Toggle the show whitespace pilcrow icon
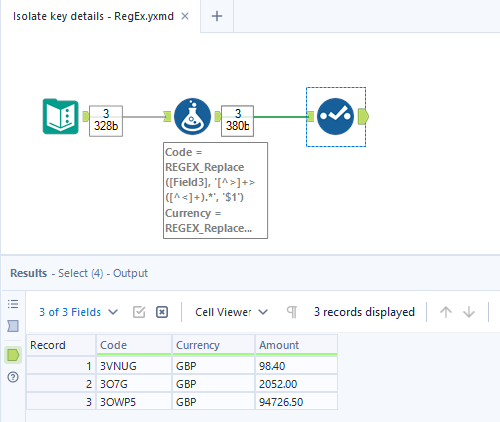 pos(292,312)
